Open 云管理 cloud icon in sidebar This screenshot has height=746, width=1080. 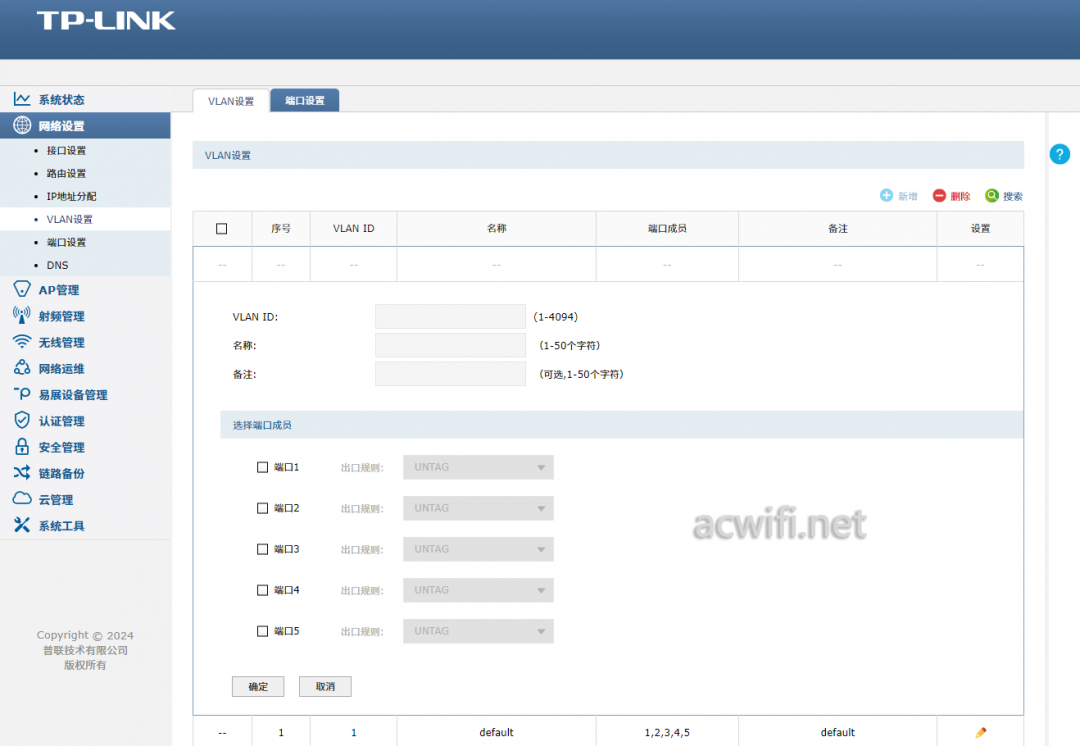click(22, 499)
